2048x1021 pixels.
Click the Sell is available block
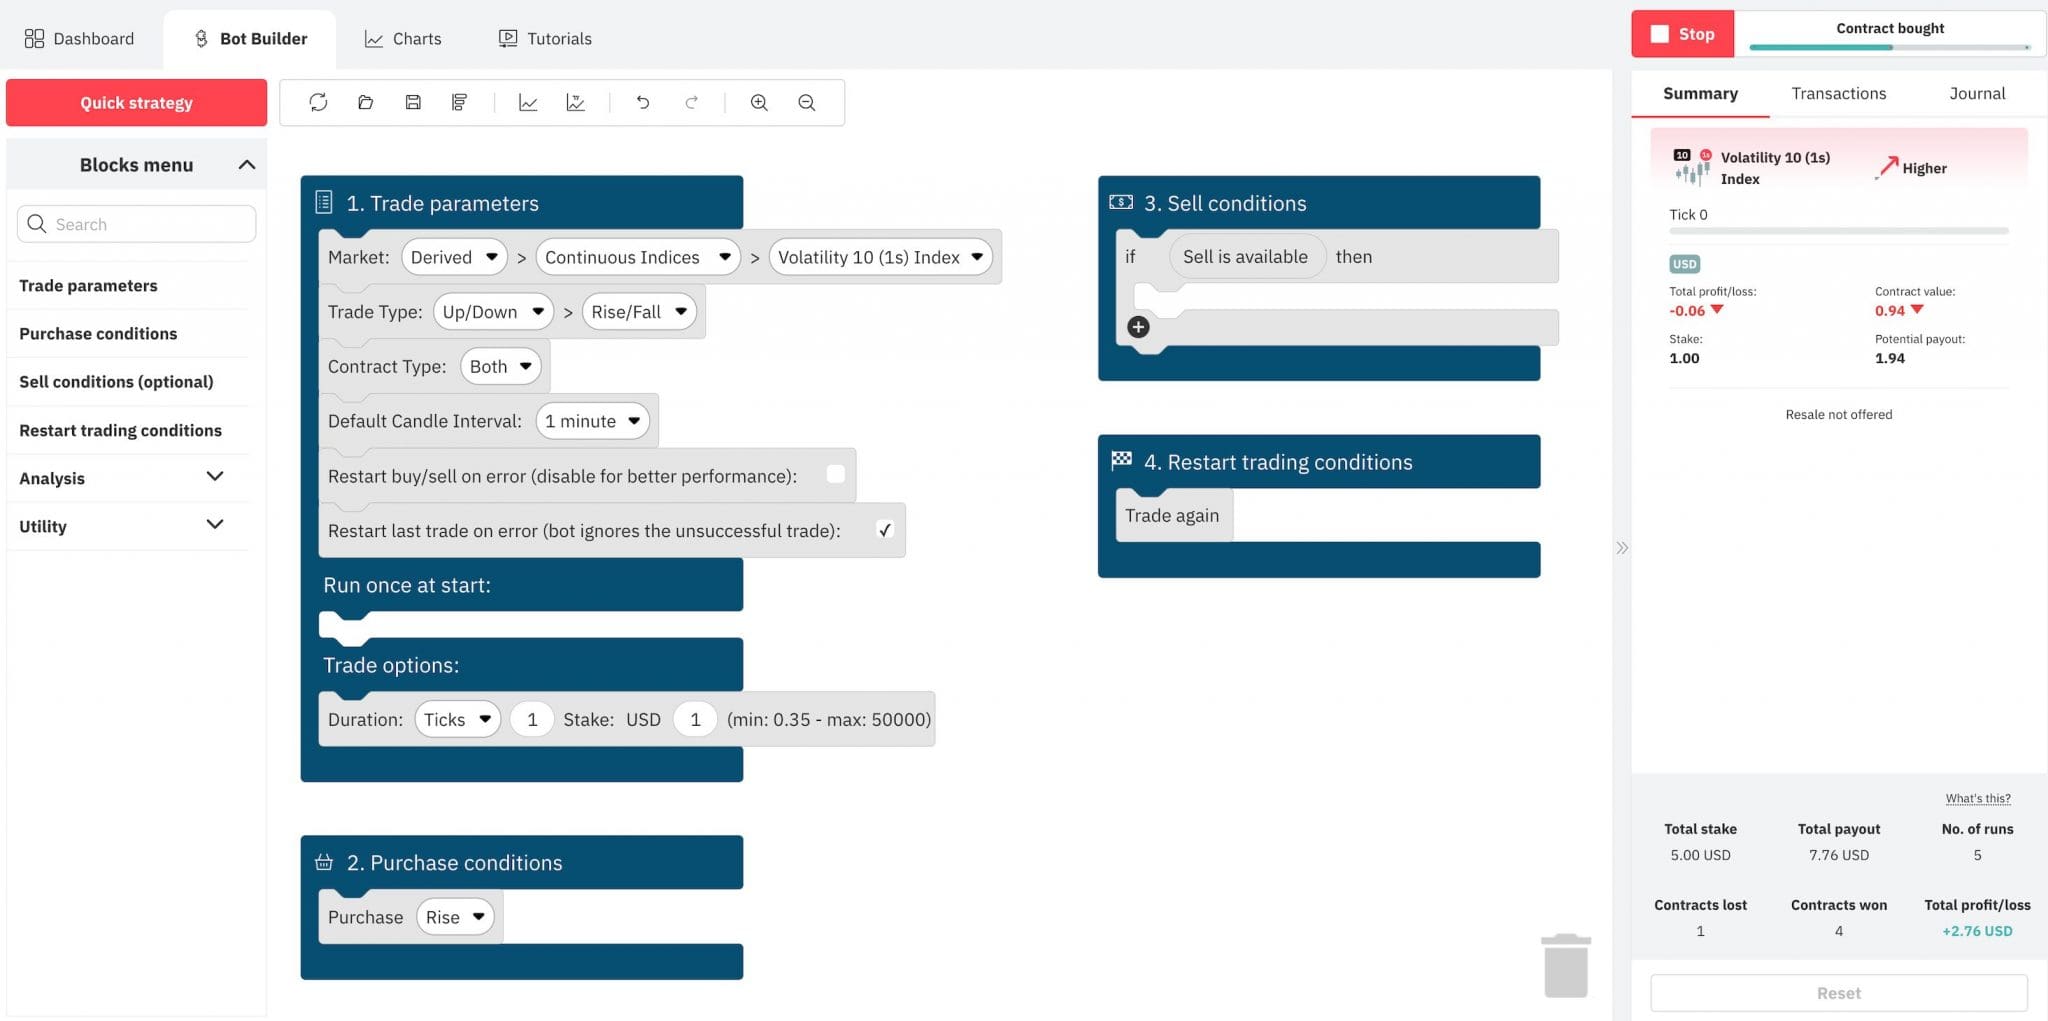[x=1245, y=257]
